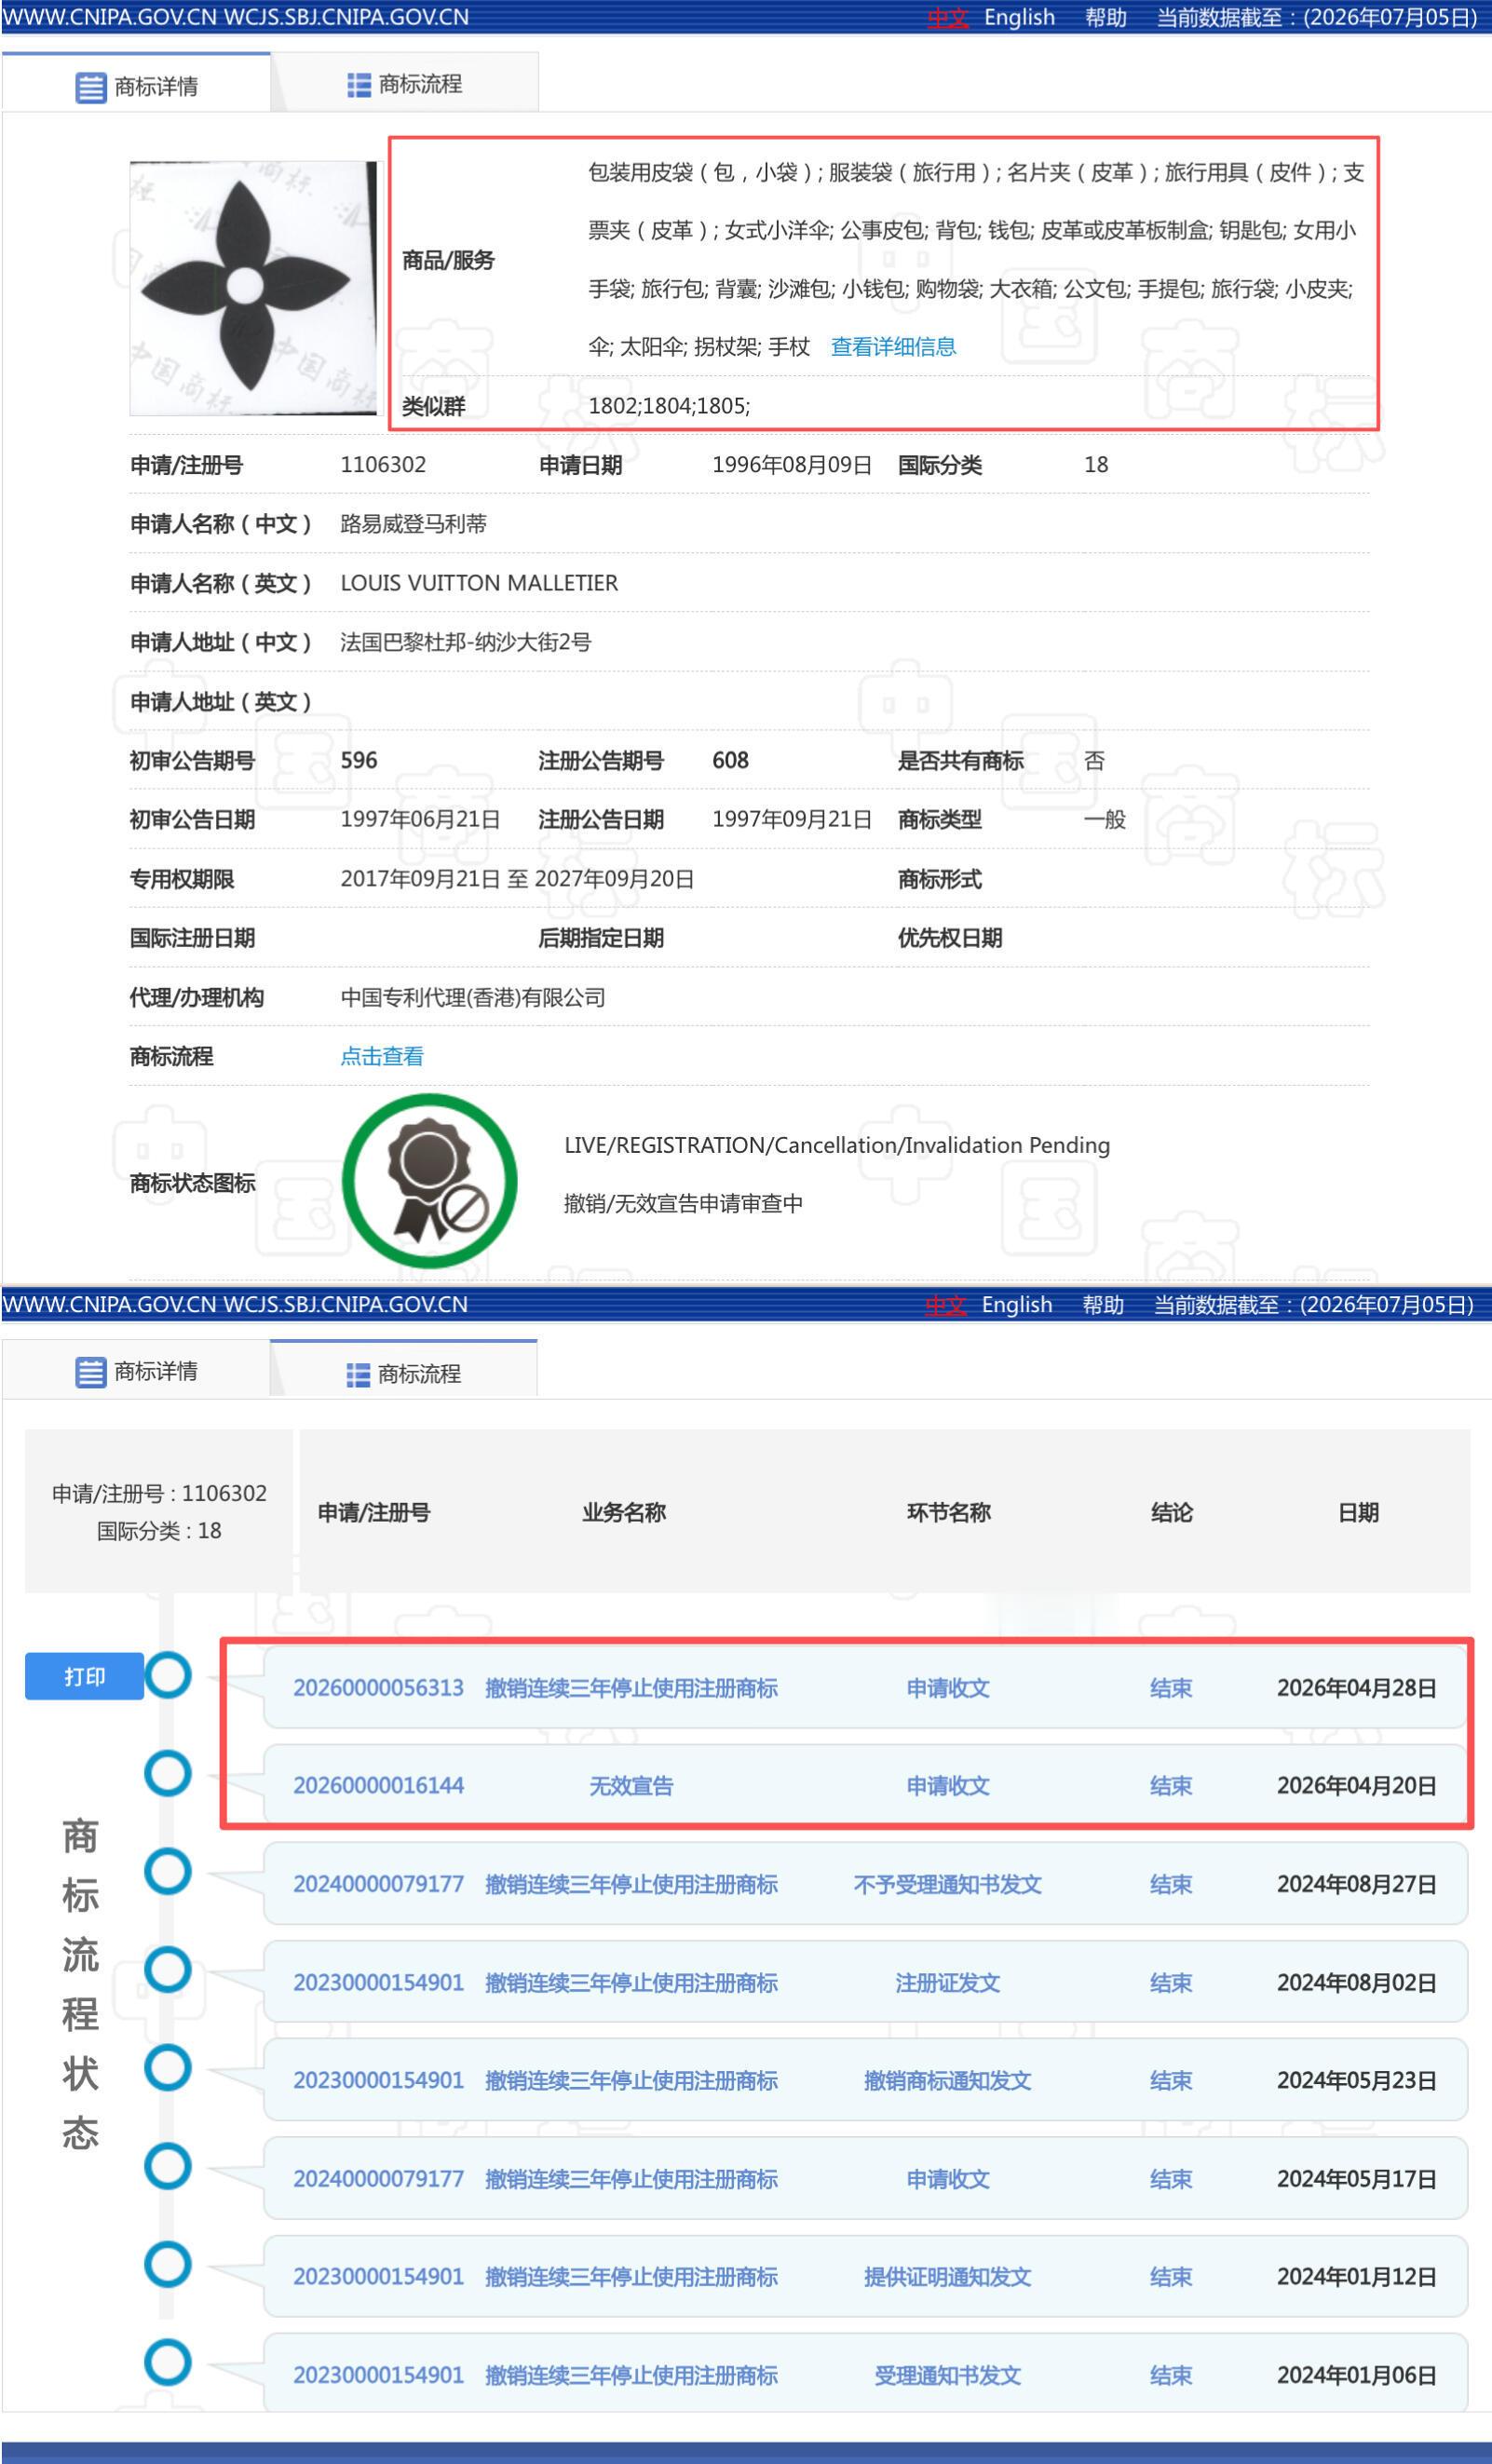1492x2464 pixels.
Task: Click the preliminary announcement issue number 596
Action: click(359, 760)
